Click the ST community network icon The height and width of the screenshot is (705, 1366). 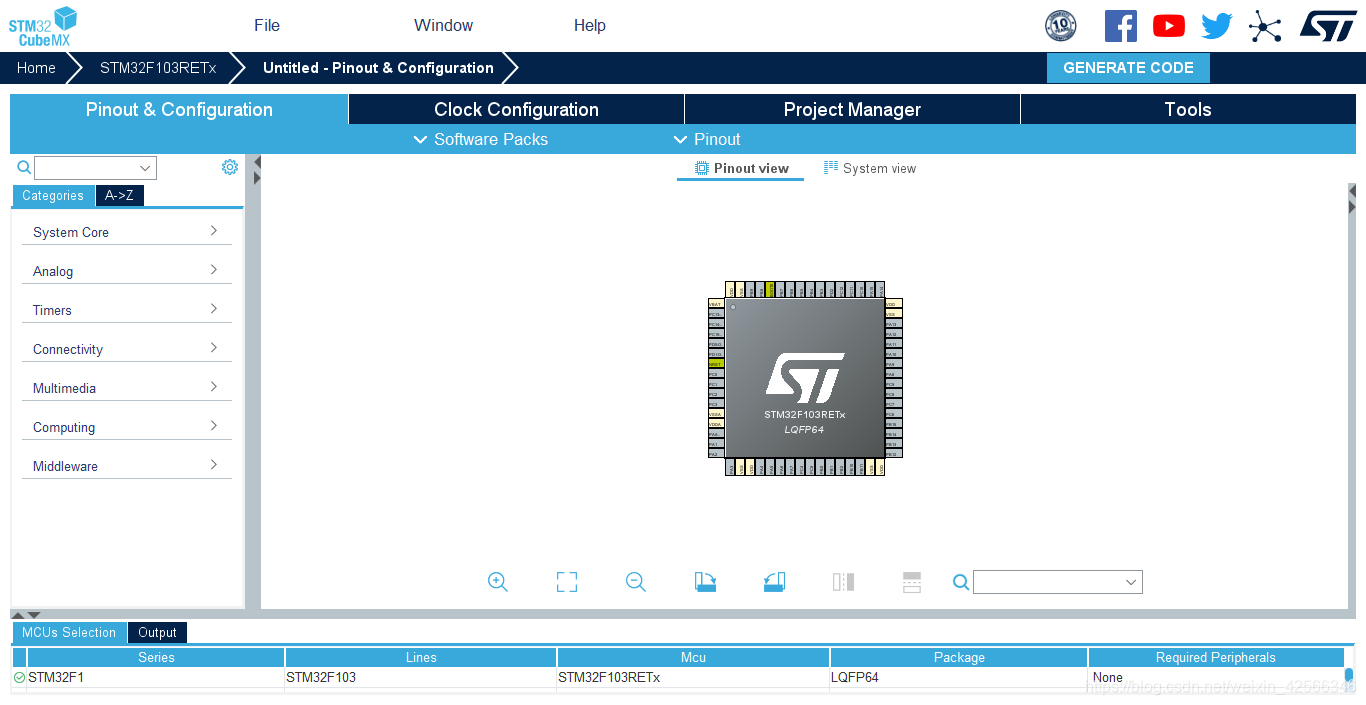pos(1265,26)
